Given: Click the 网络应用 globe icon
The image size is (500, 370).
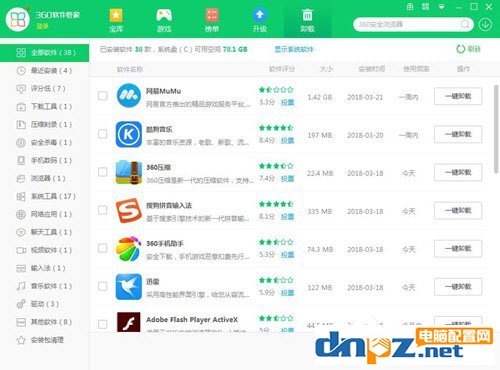Looking at the screenshot, I should point(21,214).
